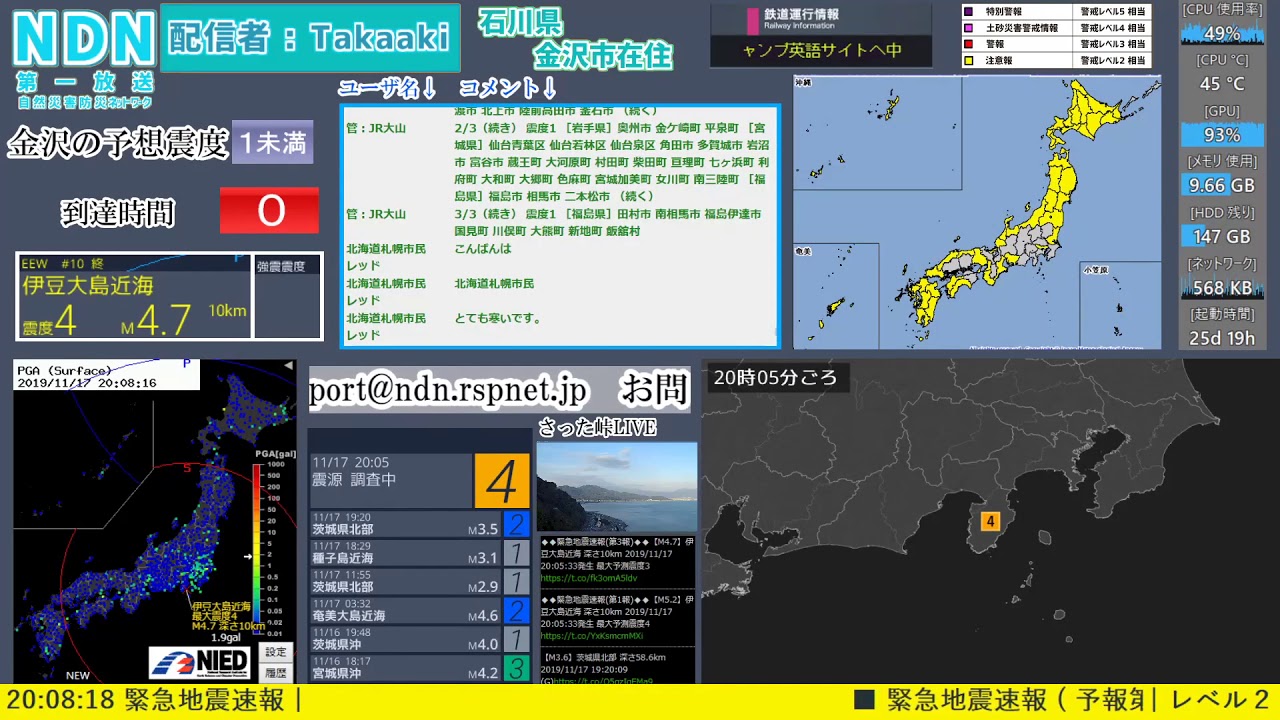Click the 奄美 inset on the warning map

(836, 296)
